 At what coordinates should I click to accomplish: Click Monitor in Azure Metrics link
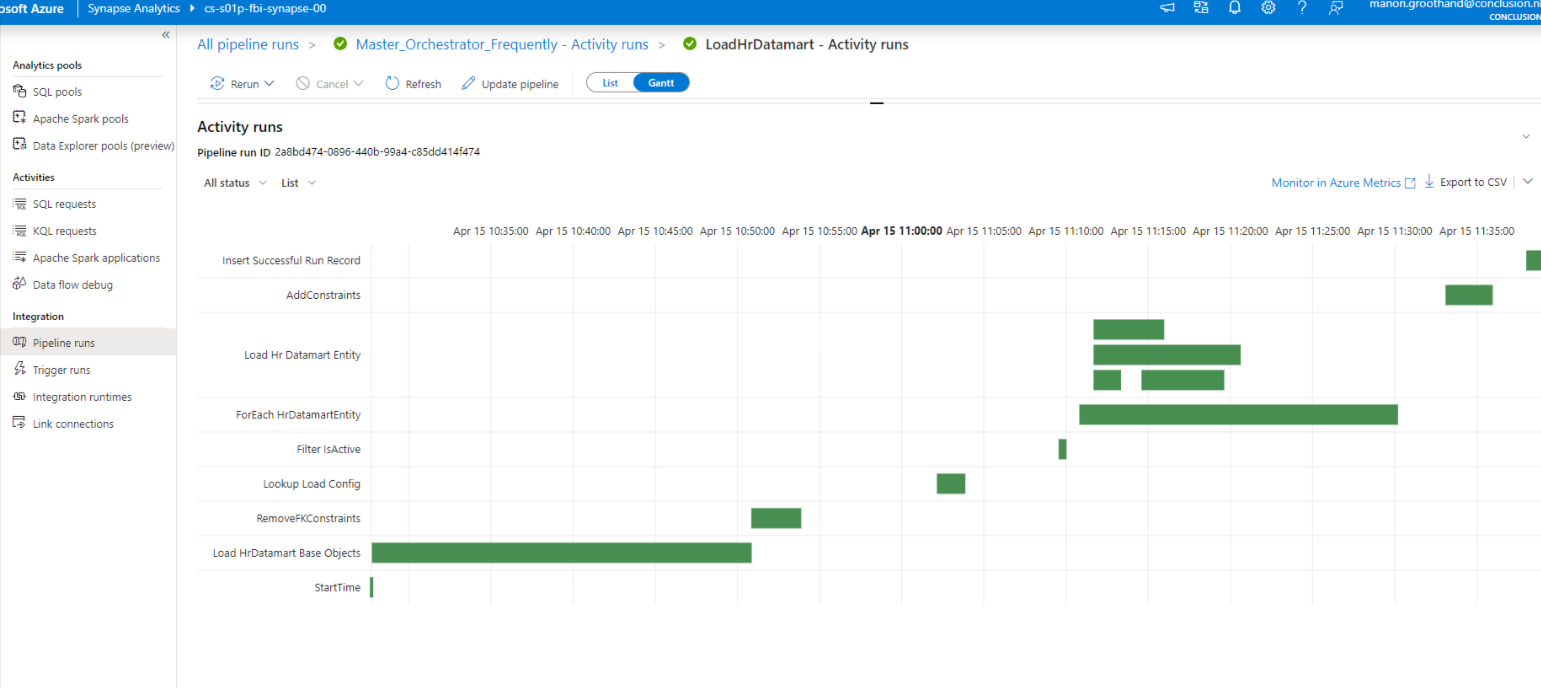[x=1336, y=182]
